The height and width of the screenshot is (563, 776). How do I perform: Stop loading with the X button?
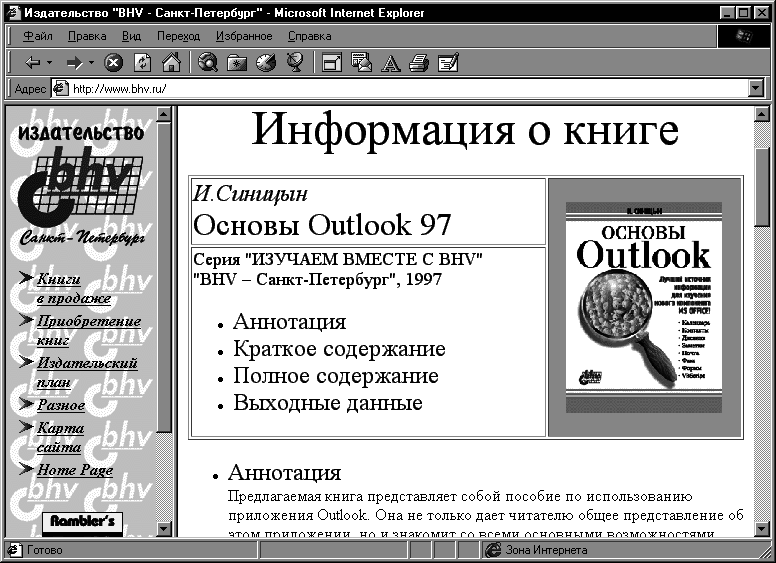(113, 63)
